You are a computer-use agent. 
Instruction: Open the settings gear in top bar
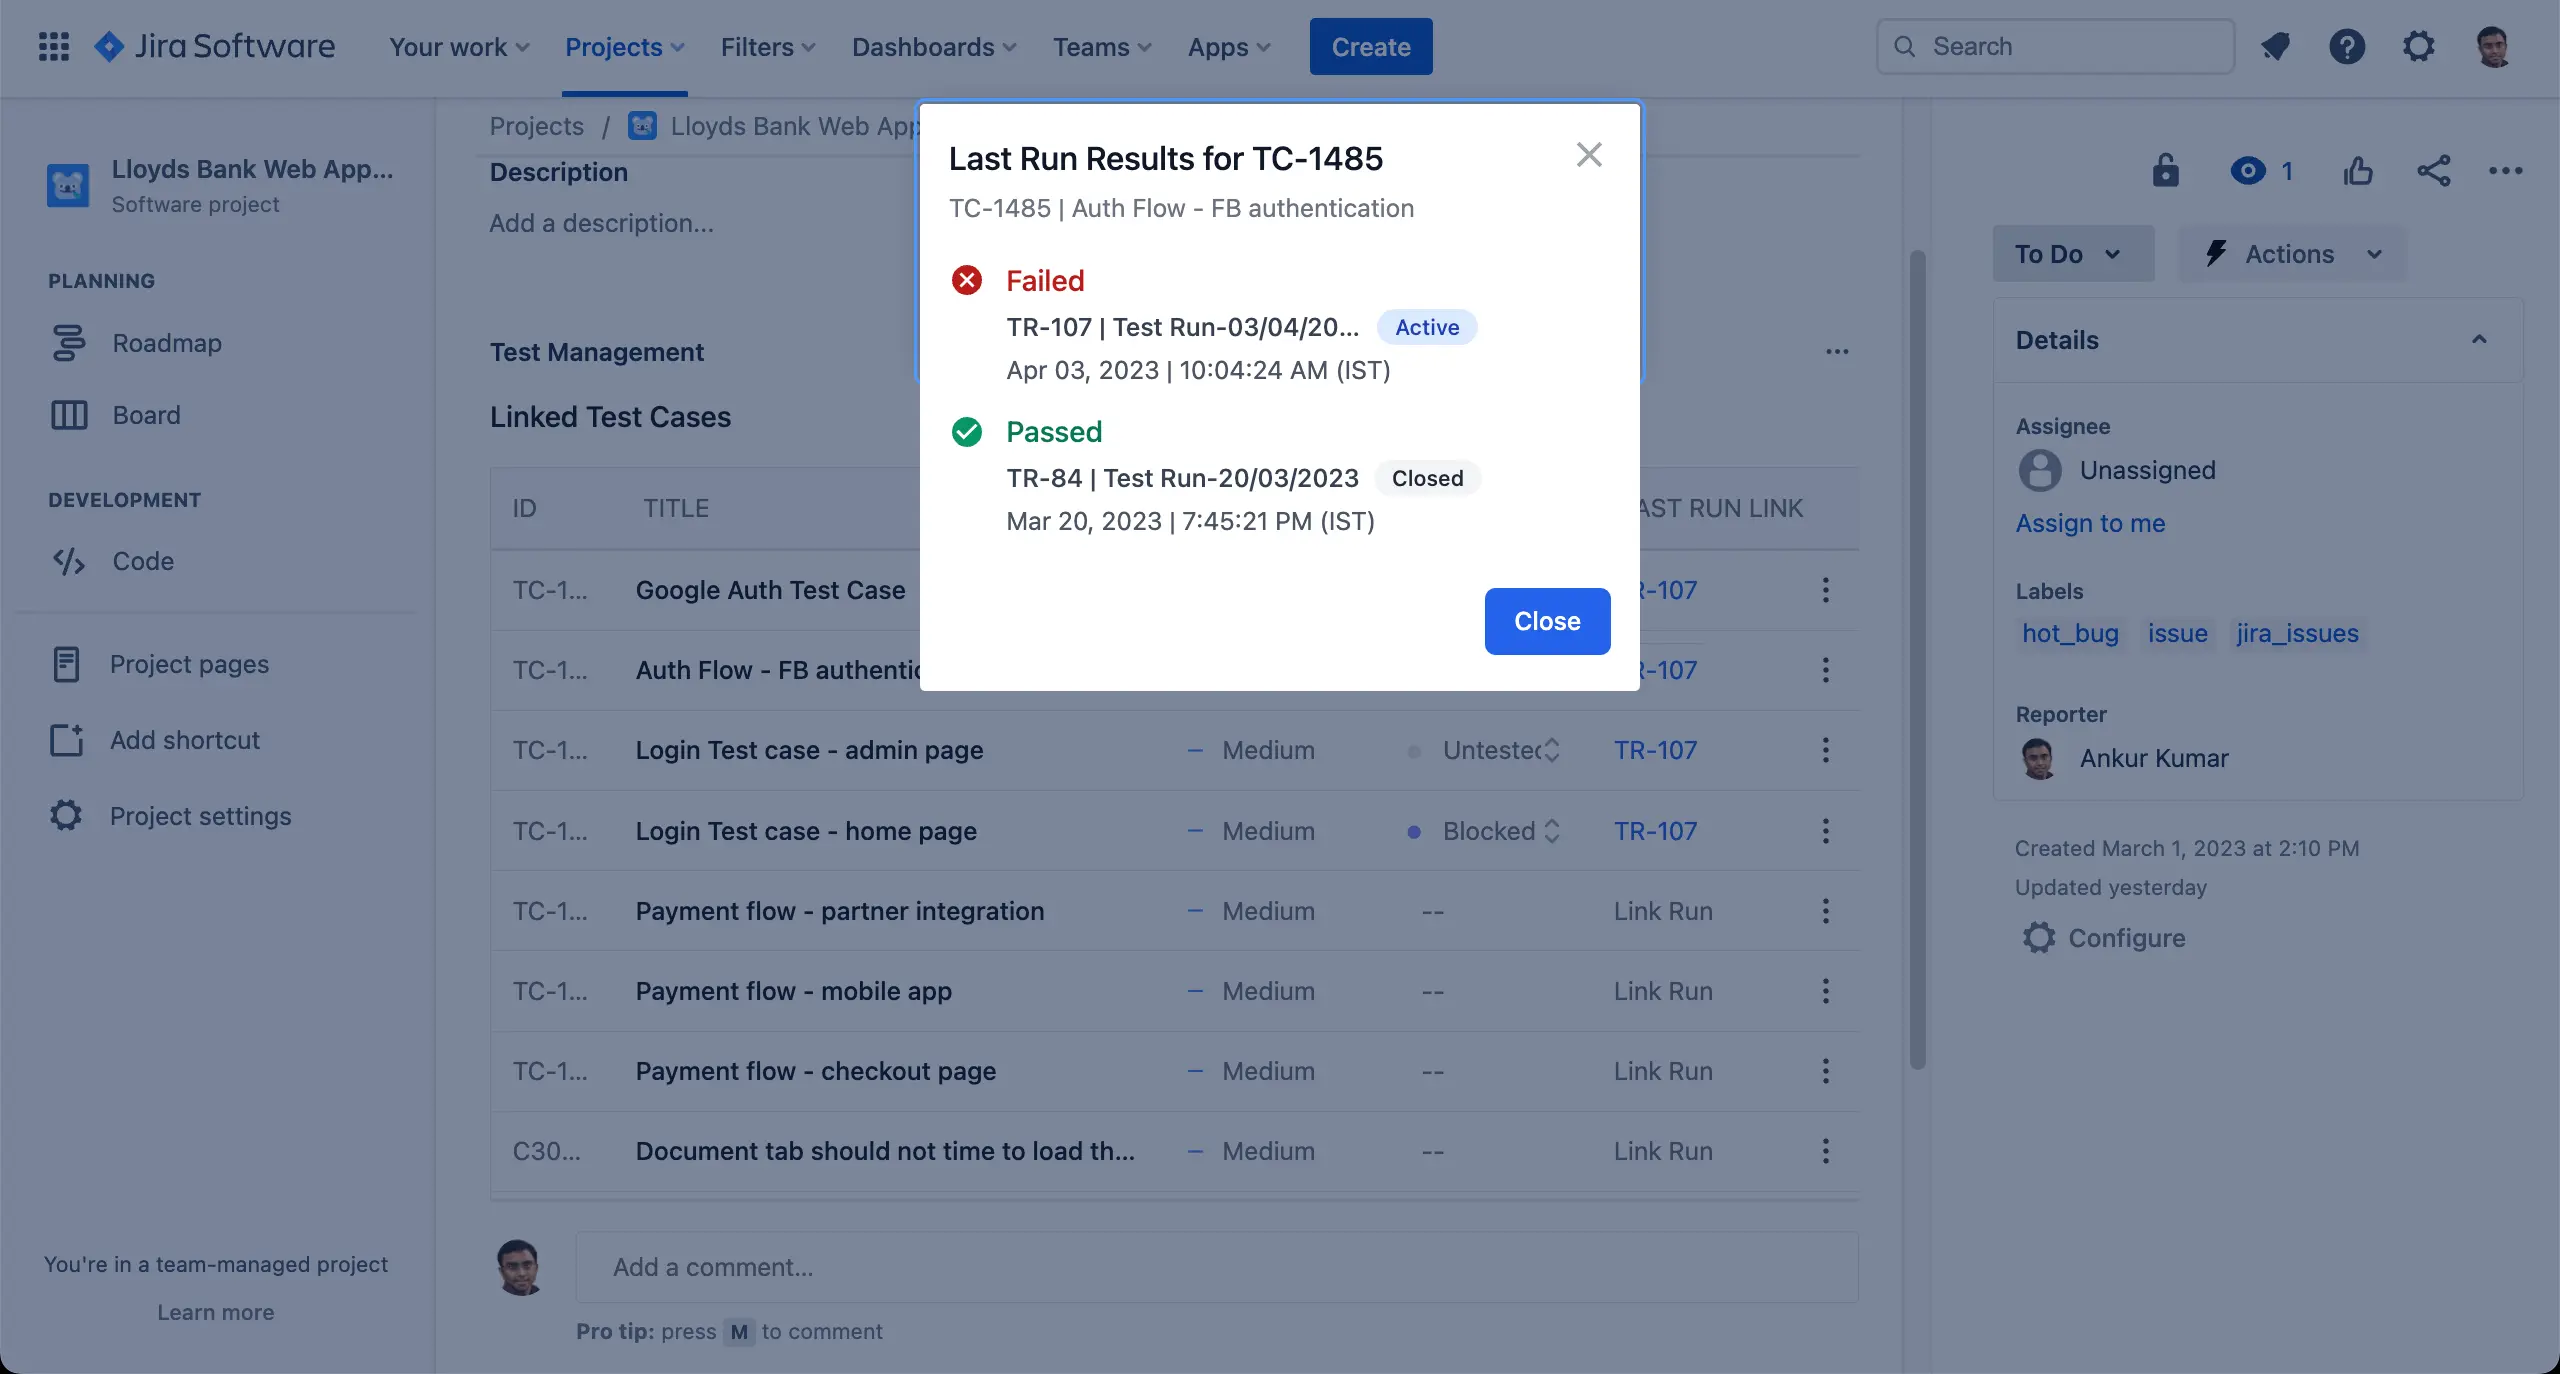(2418, 47)
